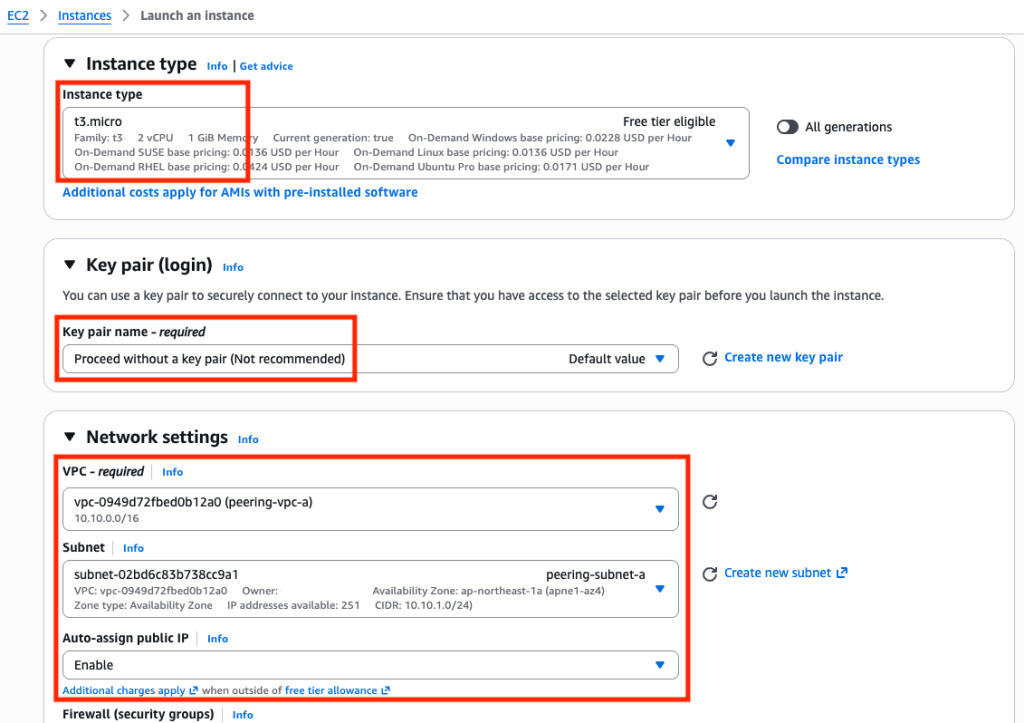Open Info link beside Instance type heading
The height and width of the screenshot is (723, 1024).
click(x=217, y=66)
